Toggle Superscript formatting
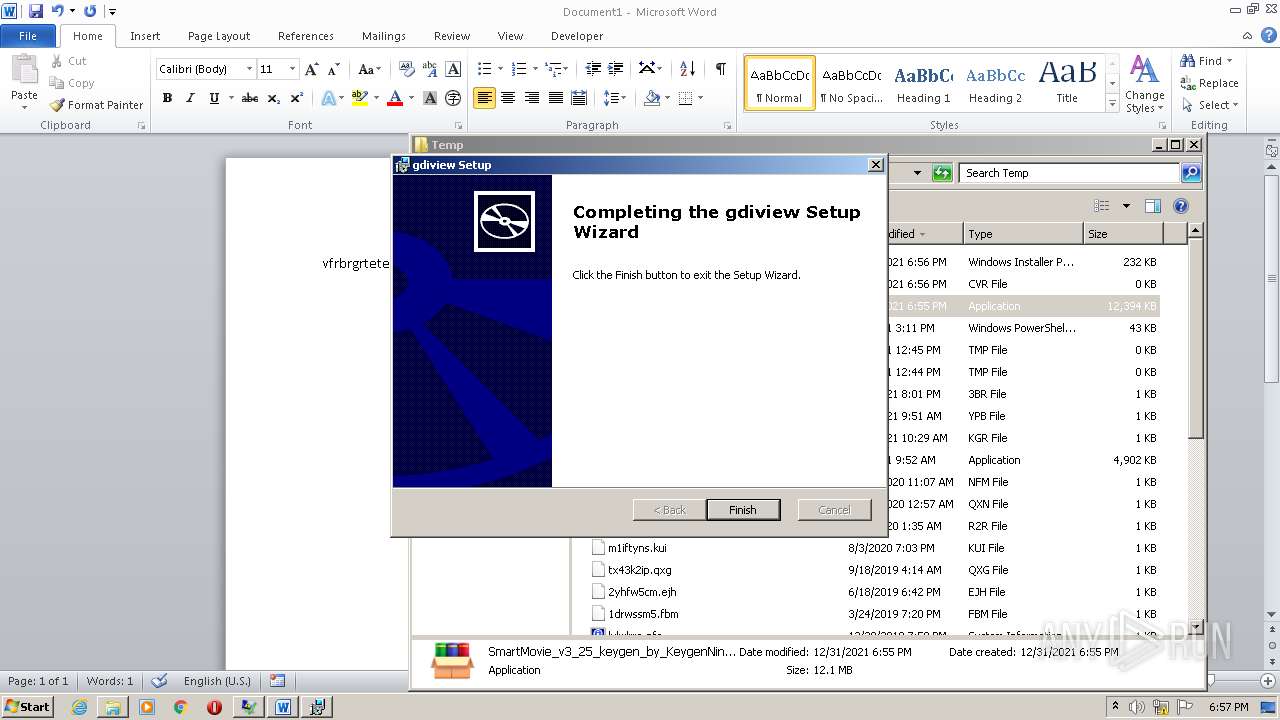The image size is (1280, 720). pos(297,98)
